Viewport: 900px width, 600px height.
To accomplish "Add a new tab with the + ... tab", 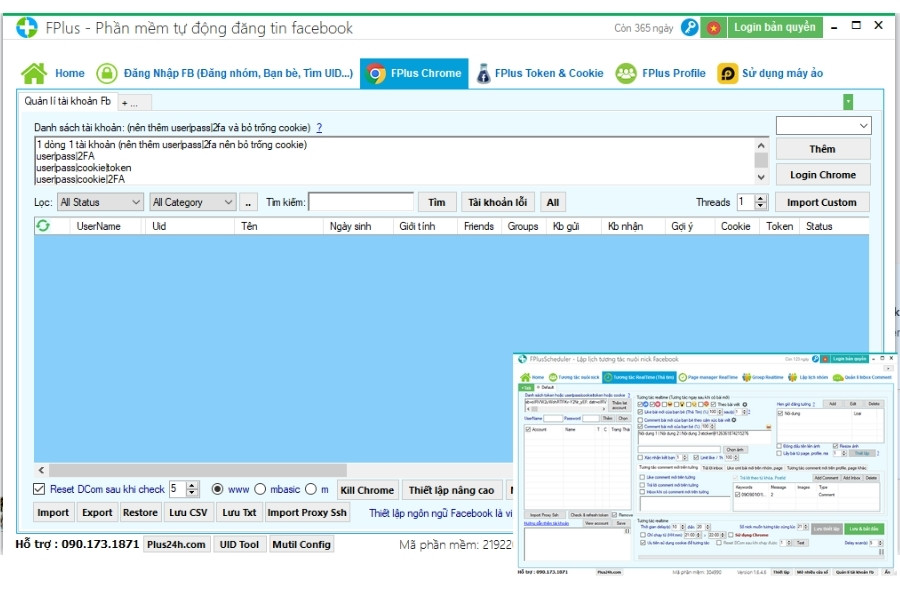I will coord(135,103).
